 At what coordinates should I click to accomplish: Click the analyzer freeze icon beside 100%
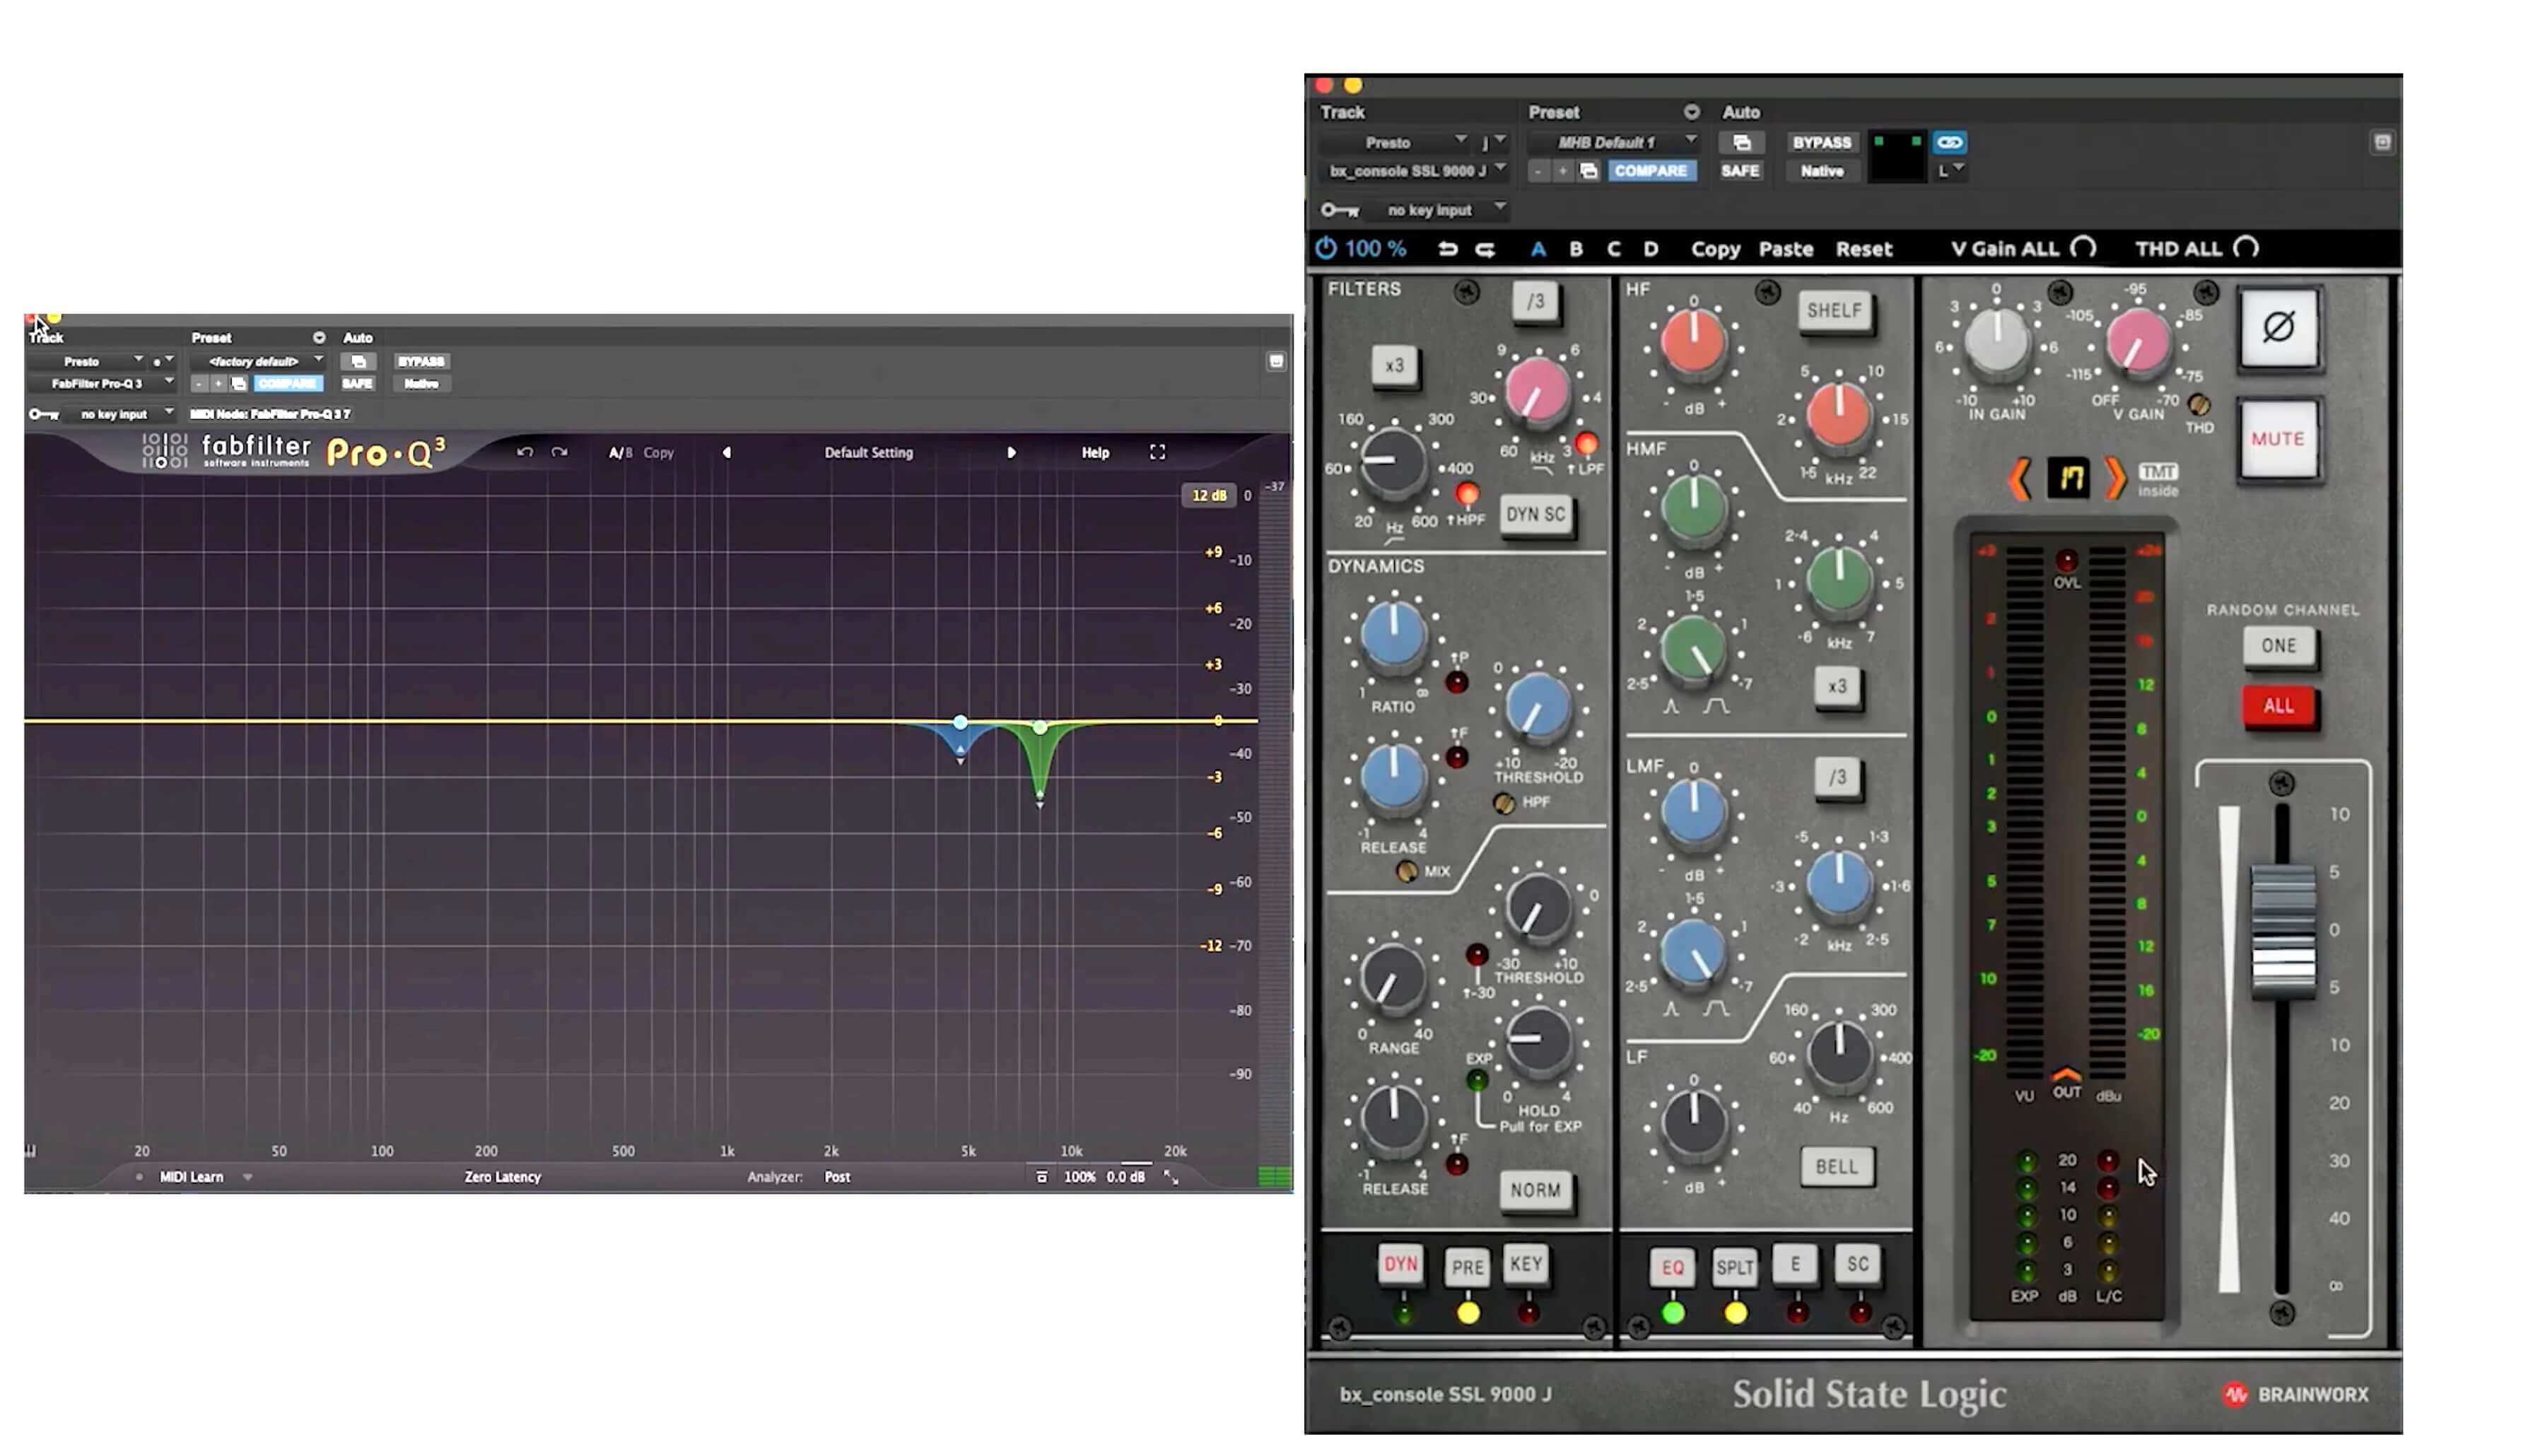[1041, 1177]
